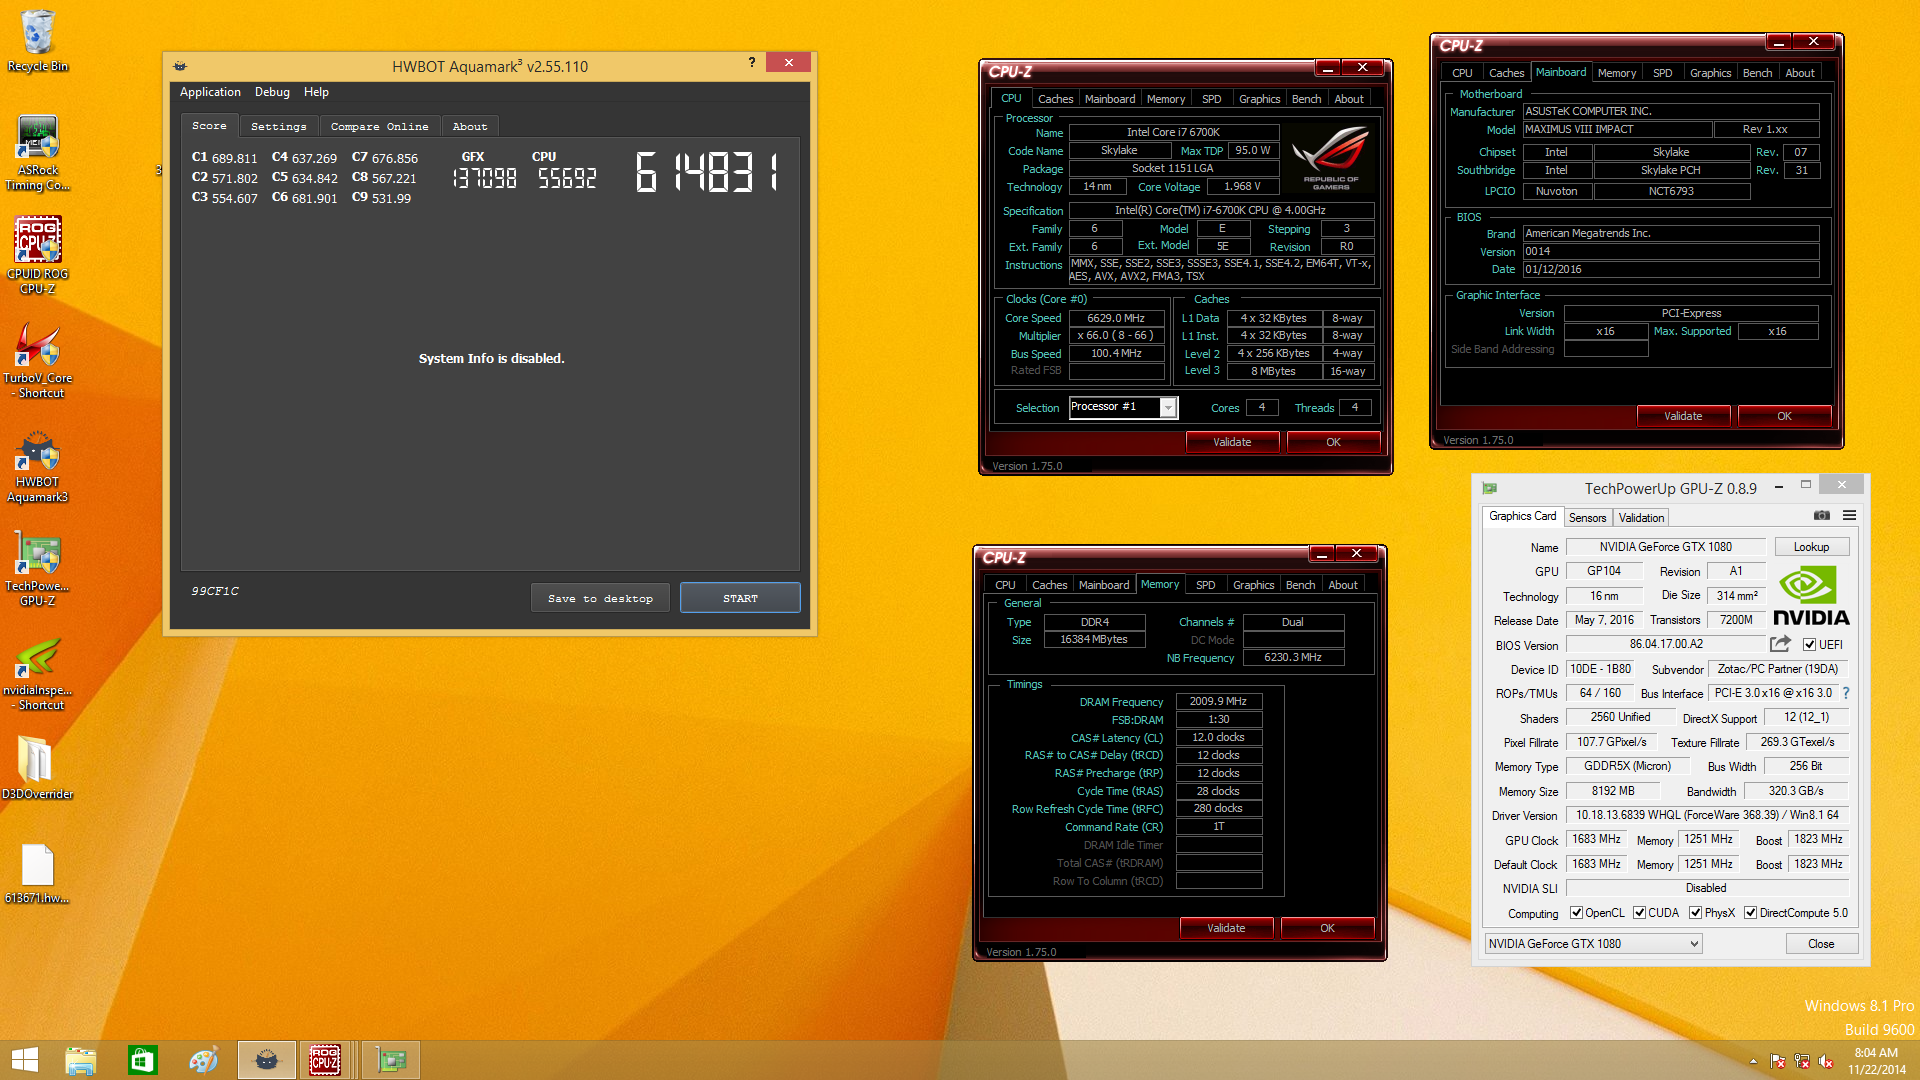This screenshot has height=1080, width=1920.
Task: Click the DRAM Frequency value 2009.9 MHz
Action: tap(1218, 701)
